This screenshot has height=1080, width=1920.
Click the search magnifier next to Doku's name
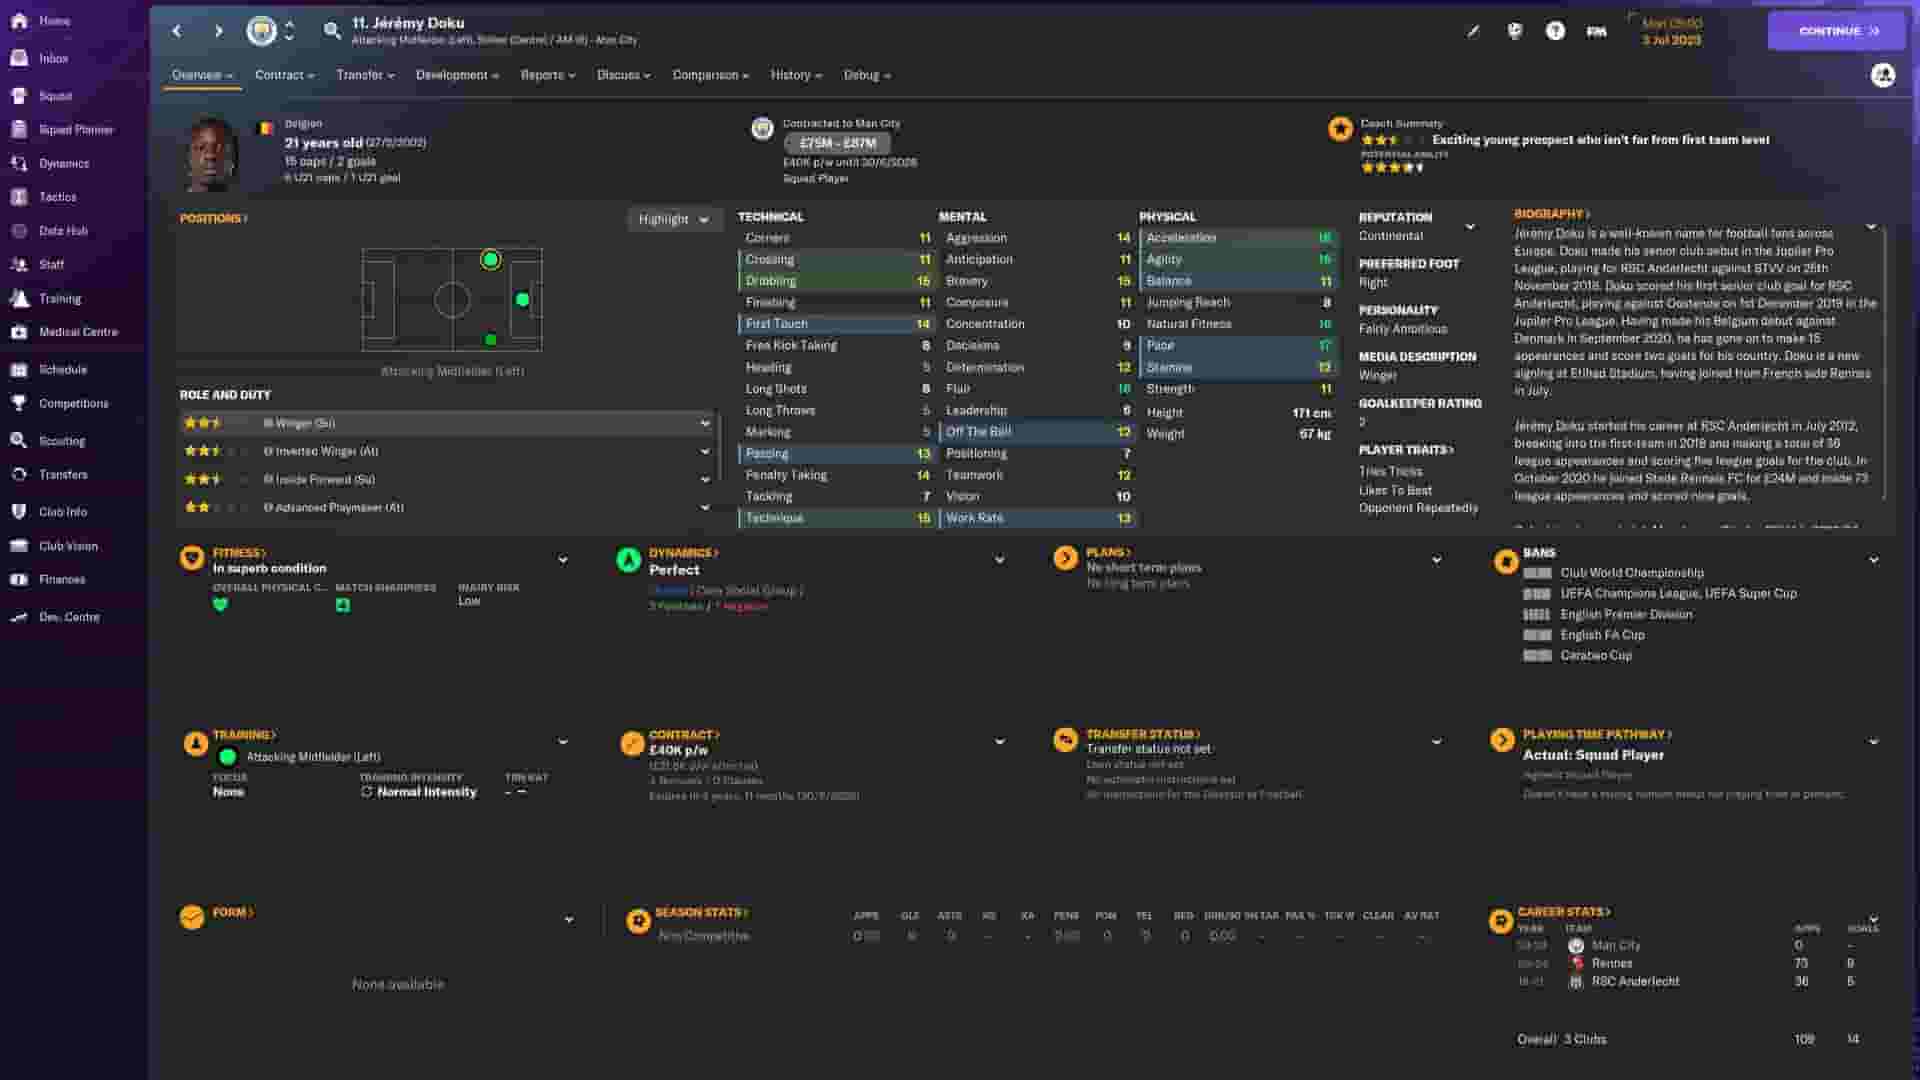coord(333,31)
